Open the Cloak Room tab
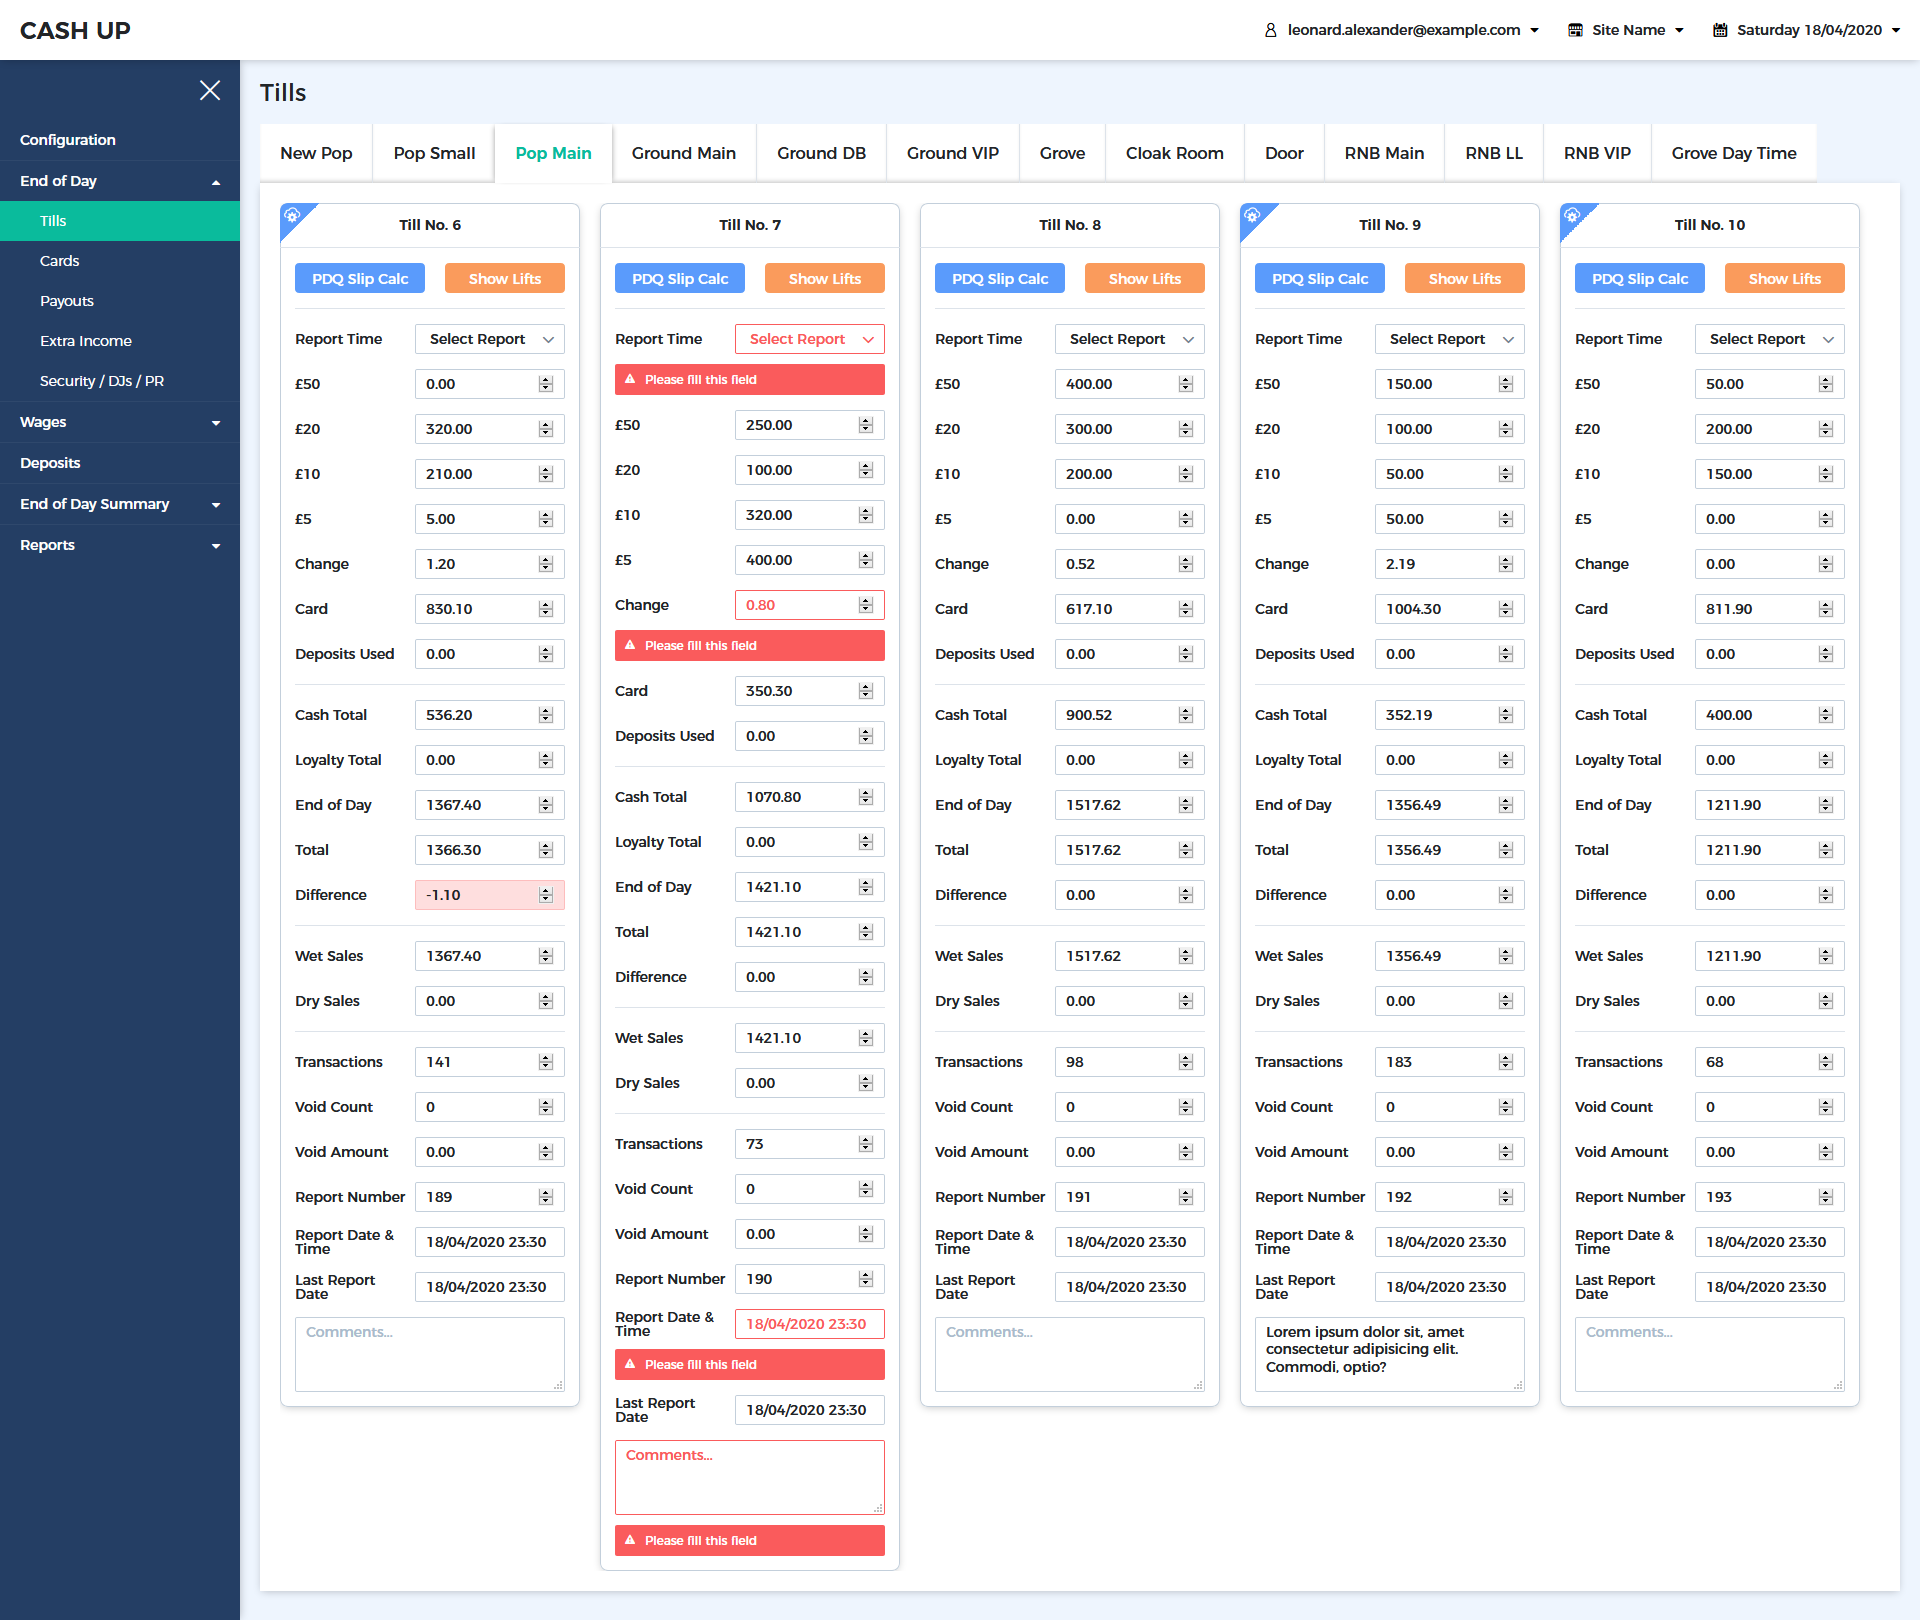 click(x=1174, y=153)
